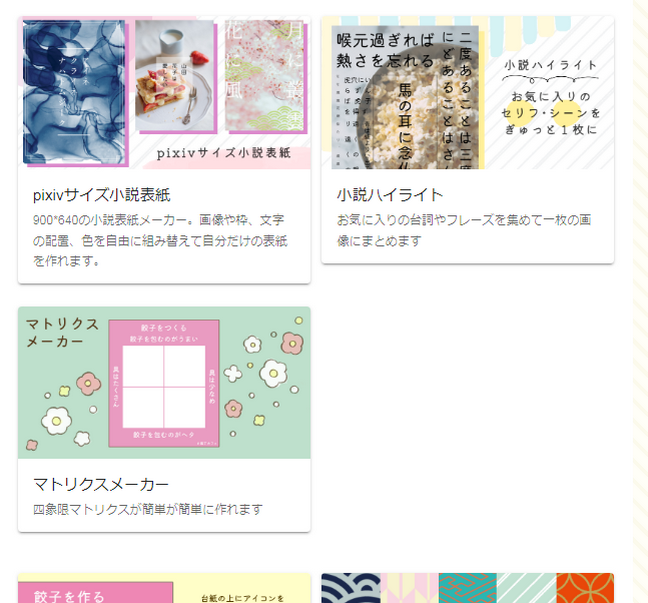Click the pixivサイズ小説表紙 banner caption text
The width and height of the screenshot is (648, 603).
click(x=224, y=153)
